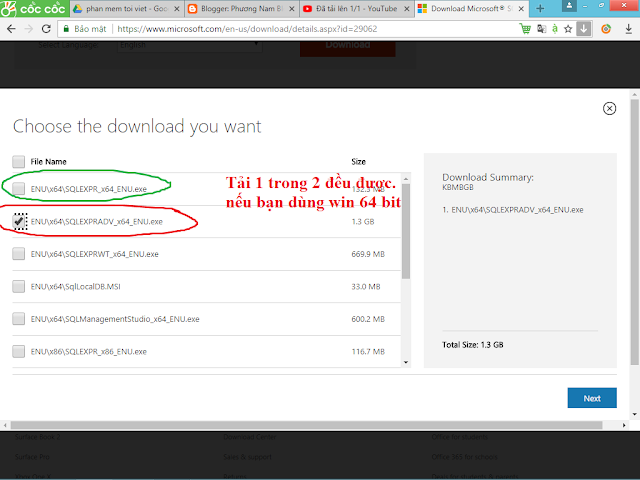Click file list scroll up arrow

(406, 179)
